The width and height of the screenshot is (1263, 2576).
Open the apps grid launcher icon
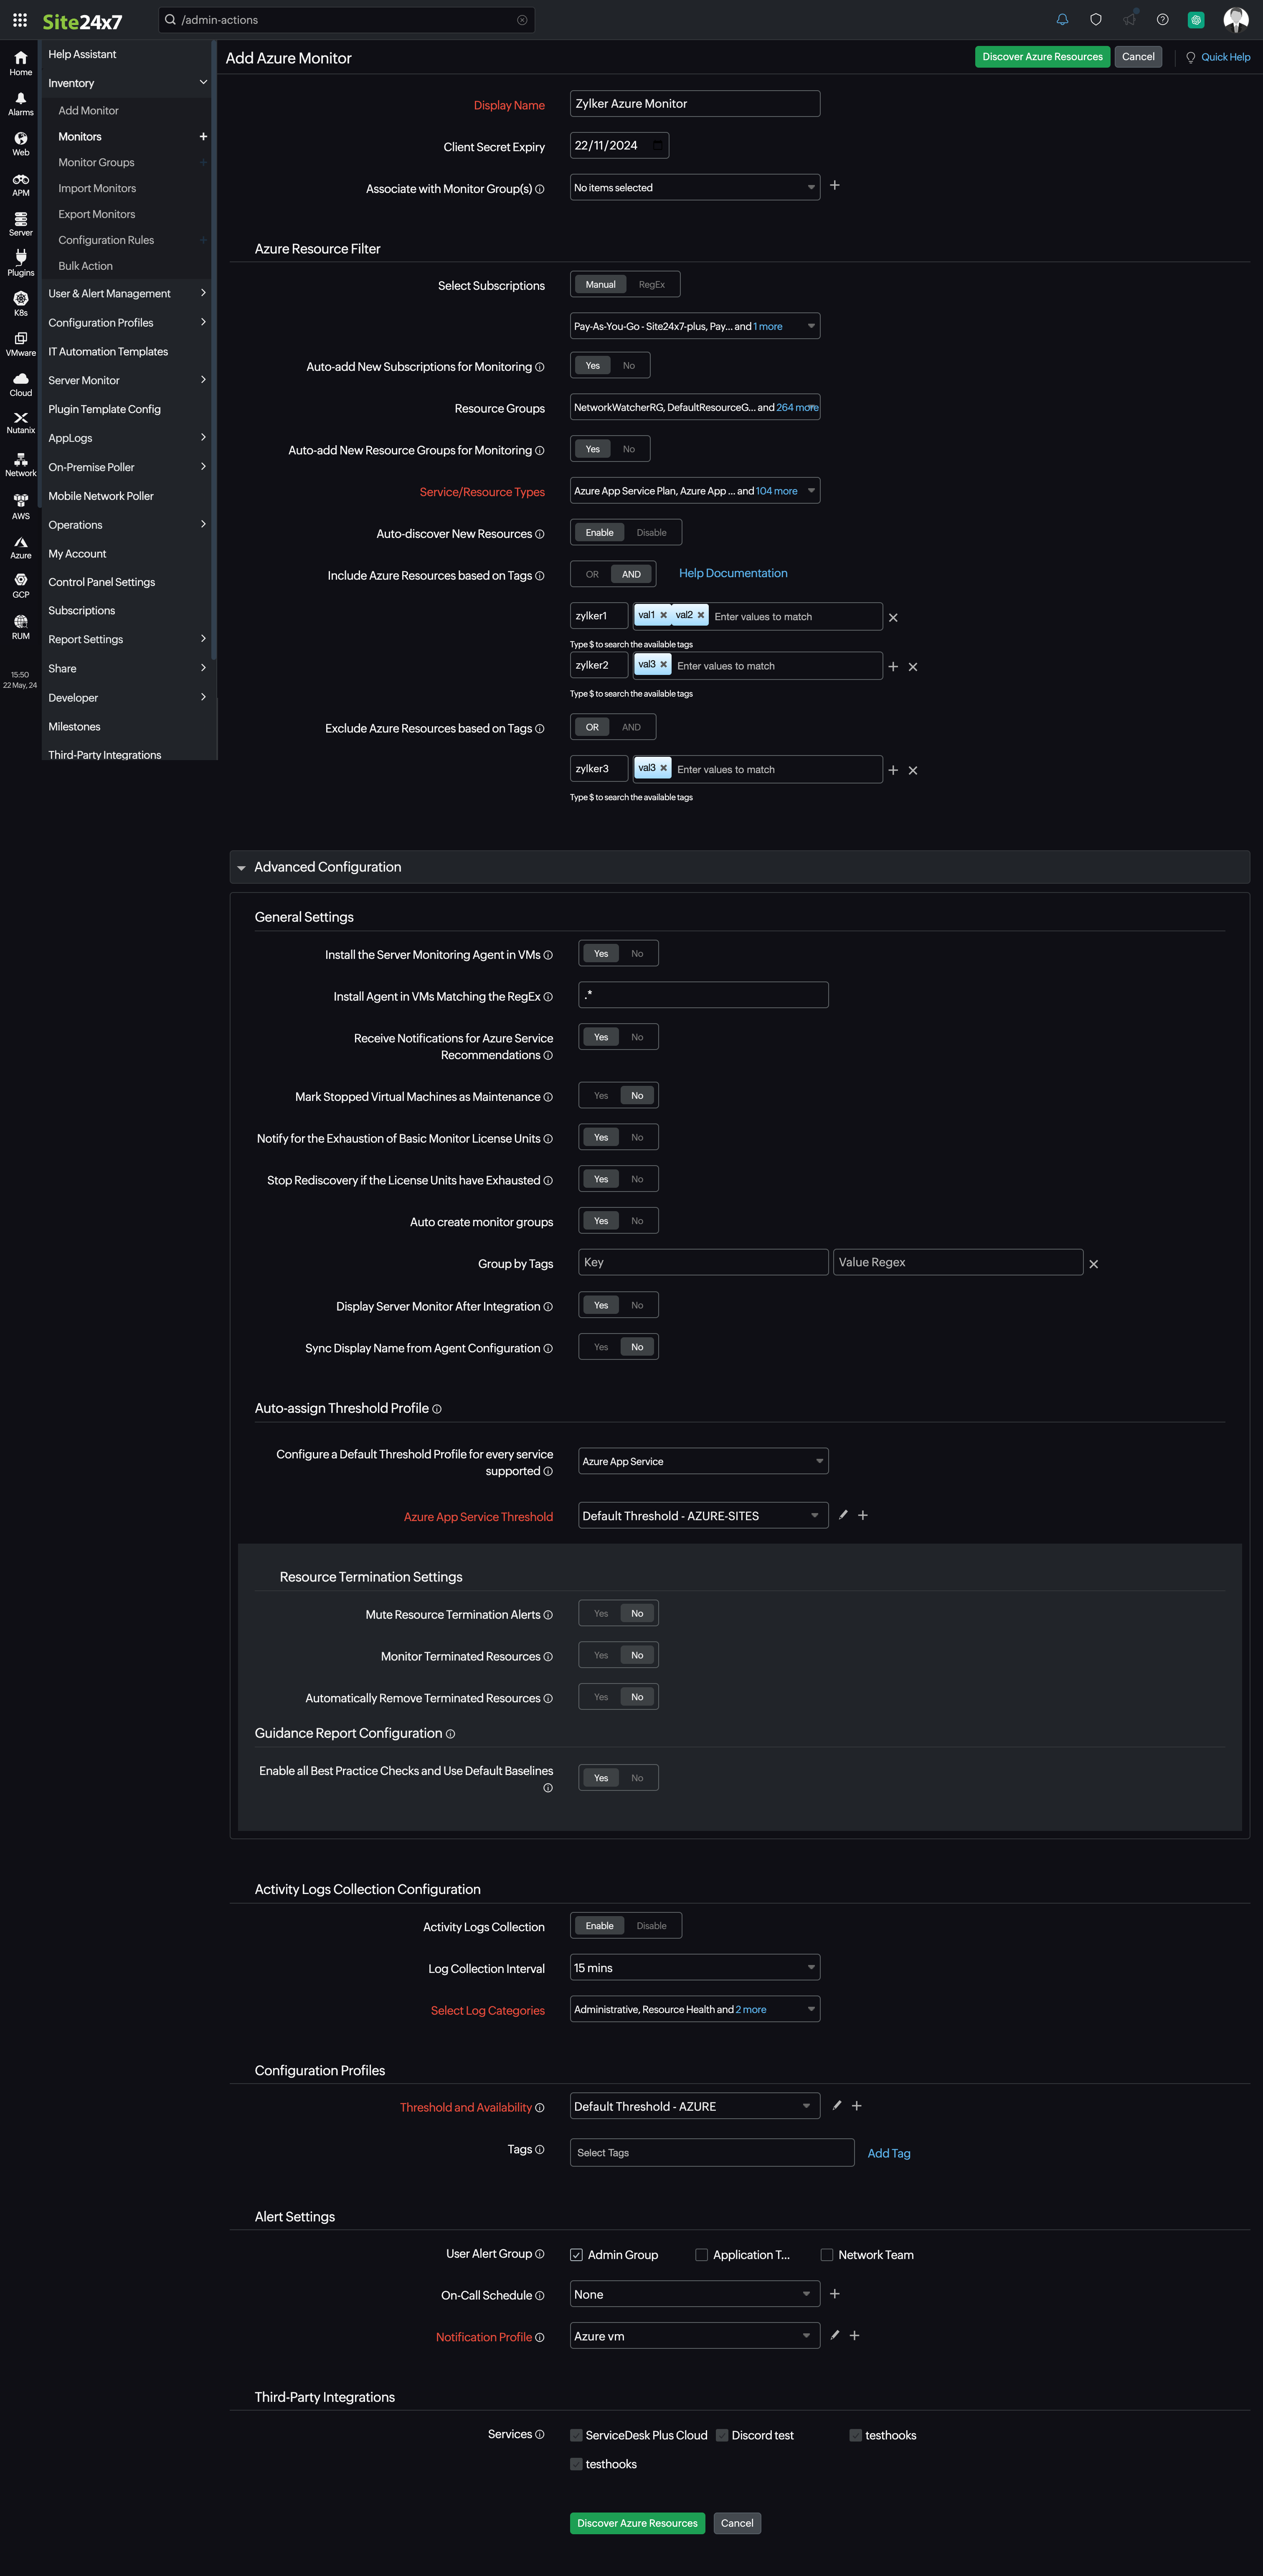pos(20,20)
